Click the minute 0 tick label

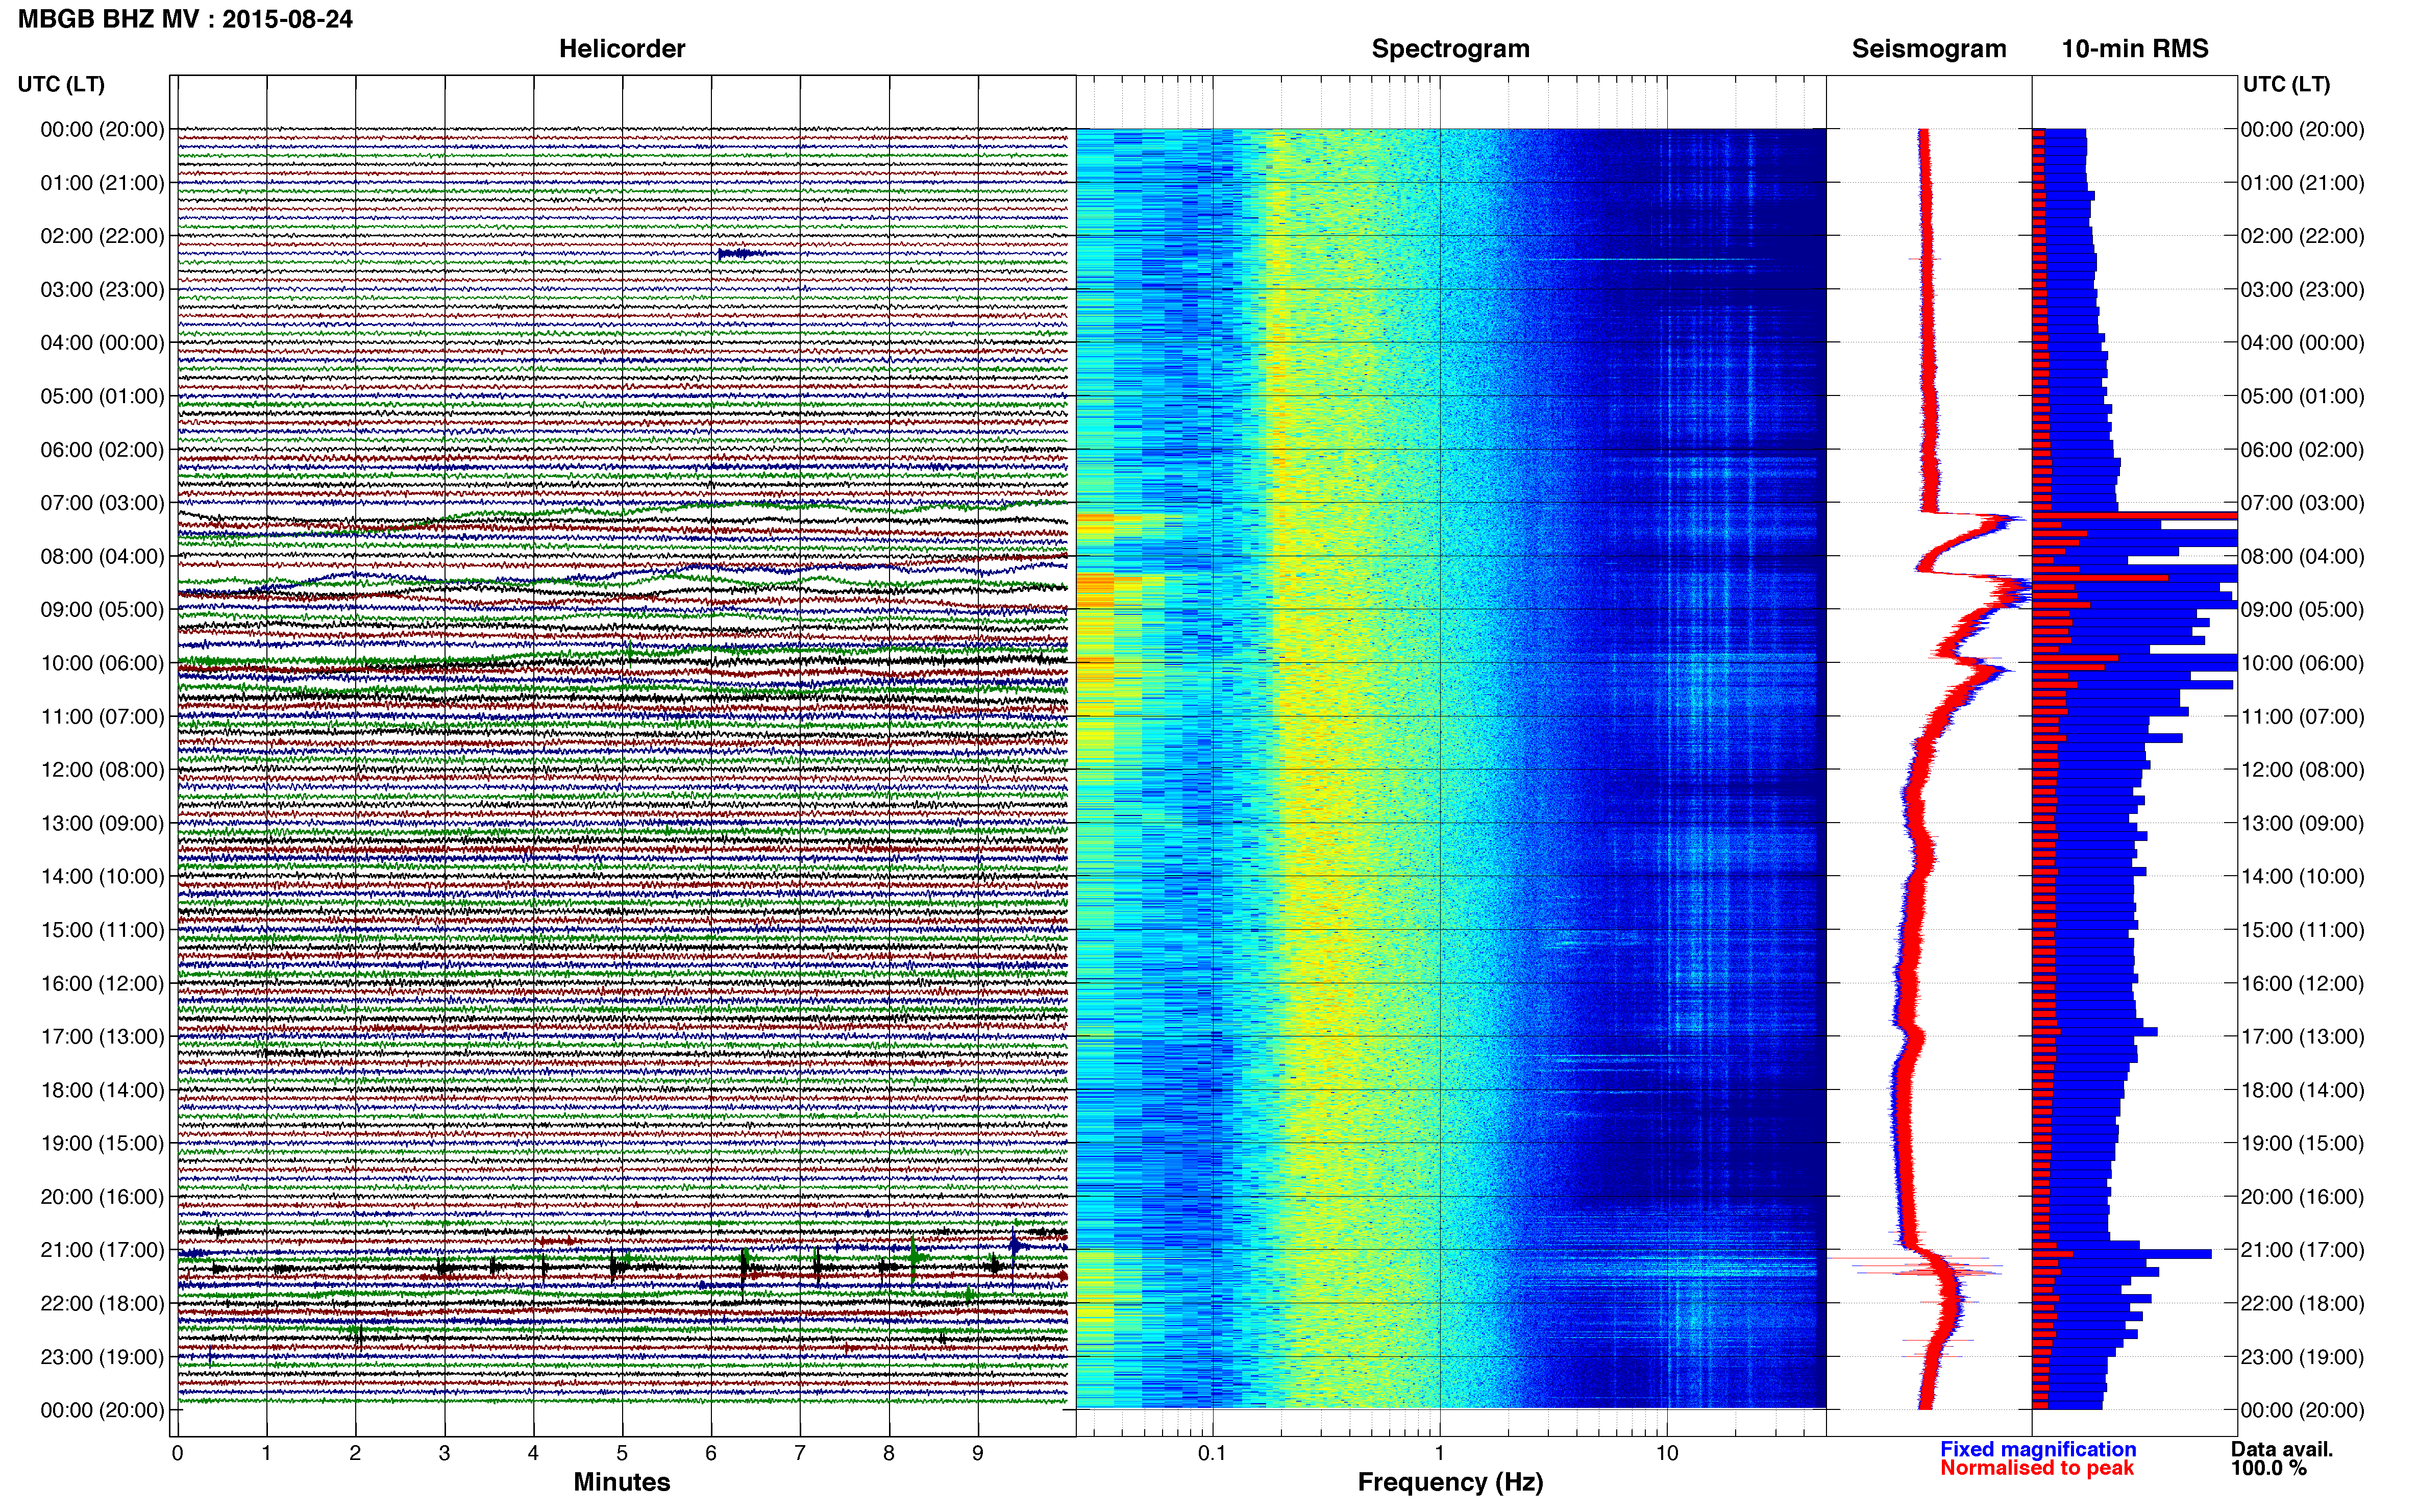coord(177,1453)
